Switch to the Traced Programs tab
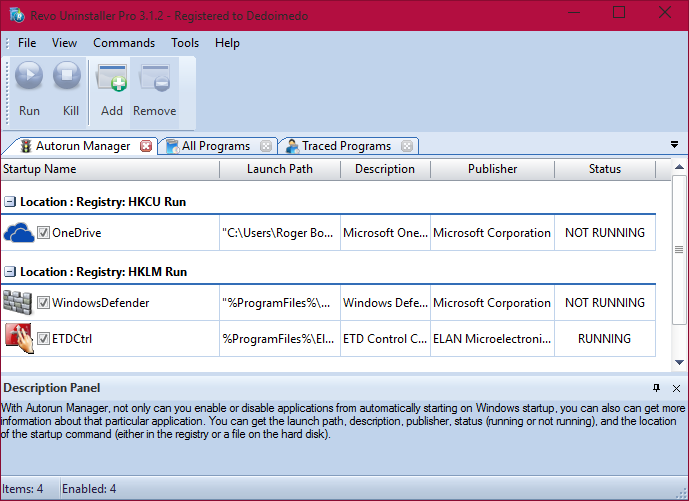This screenshot has height=501, width=689. coord(346,146)
